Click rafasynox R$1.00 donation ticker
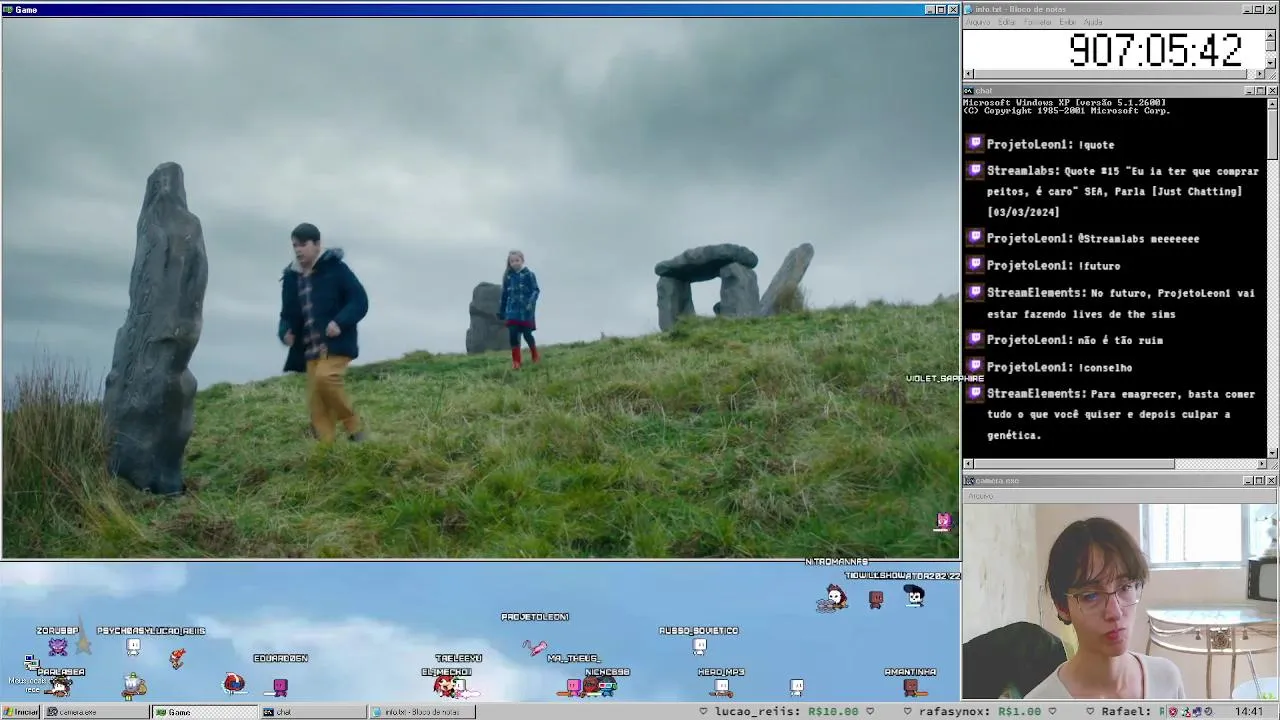The image size is (1280, 720). 980,711
